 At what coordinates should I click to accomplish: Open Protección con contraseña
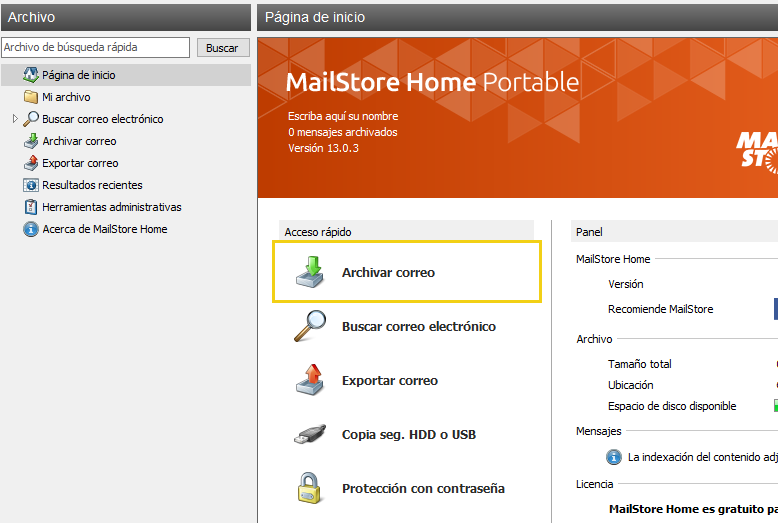click(423, 489)
